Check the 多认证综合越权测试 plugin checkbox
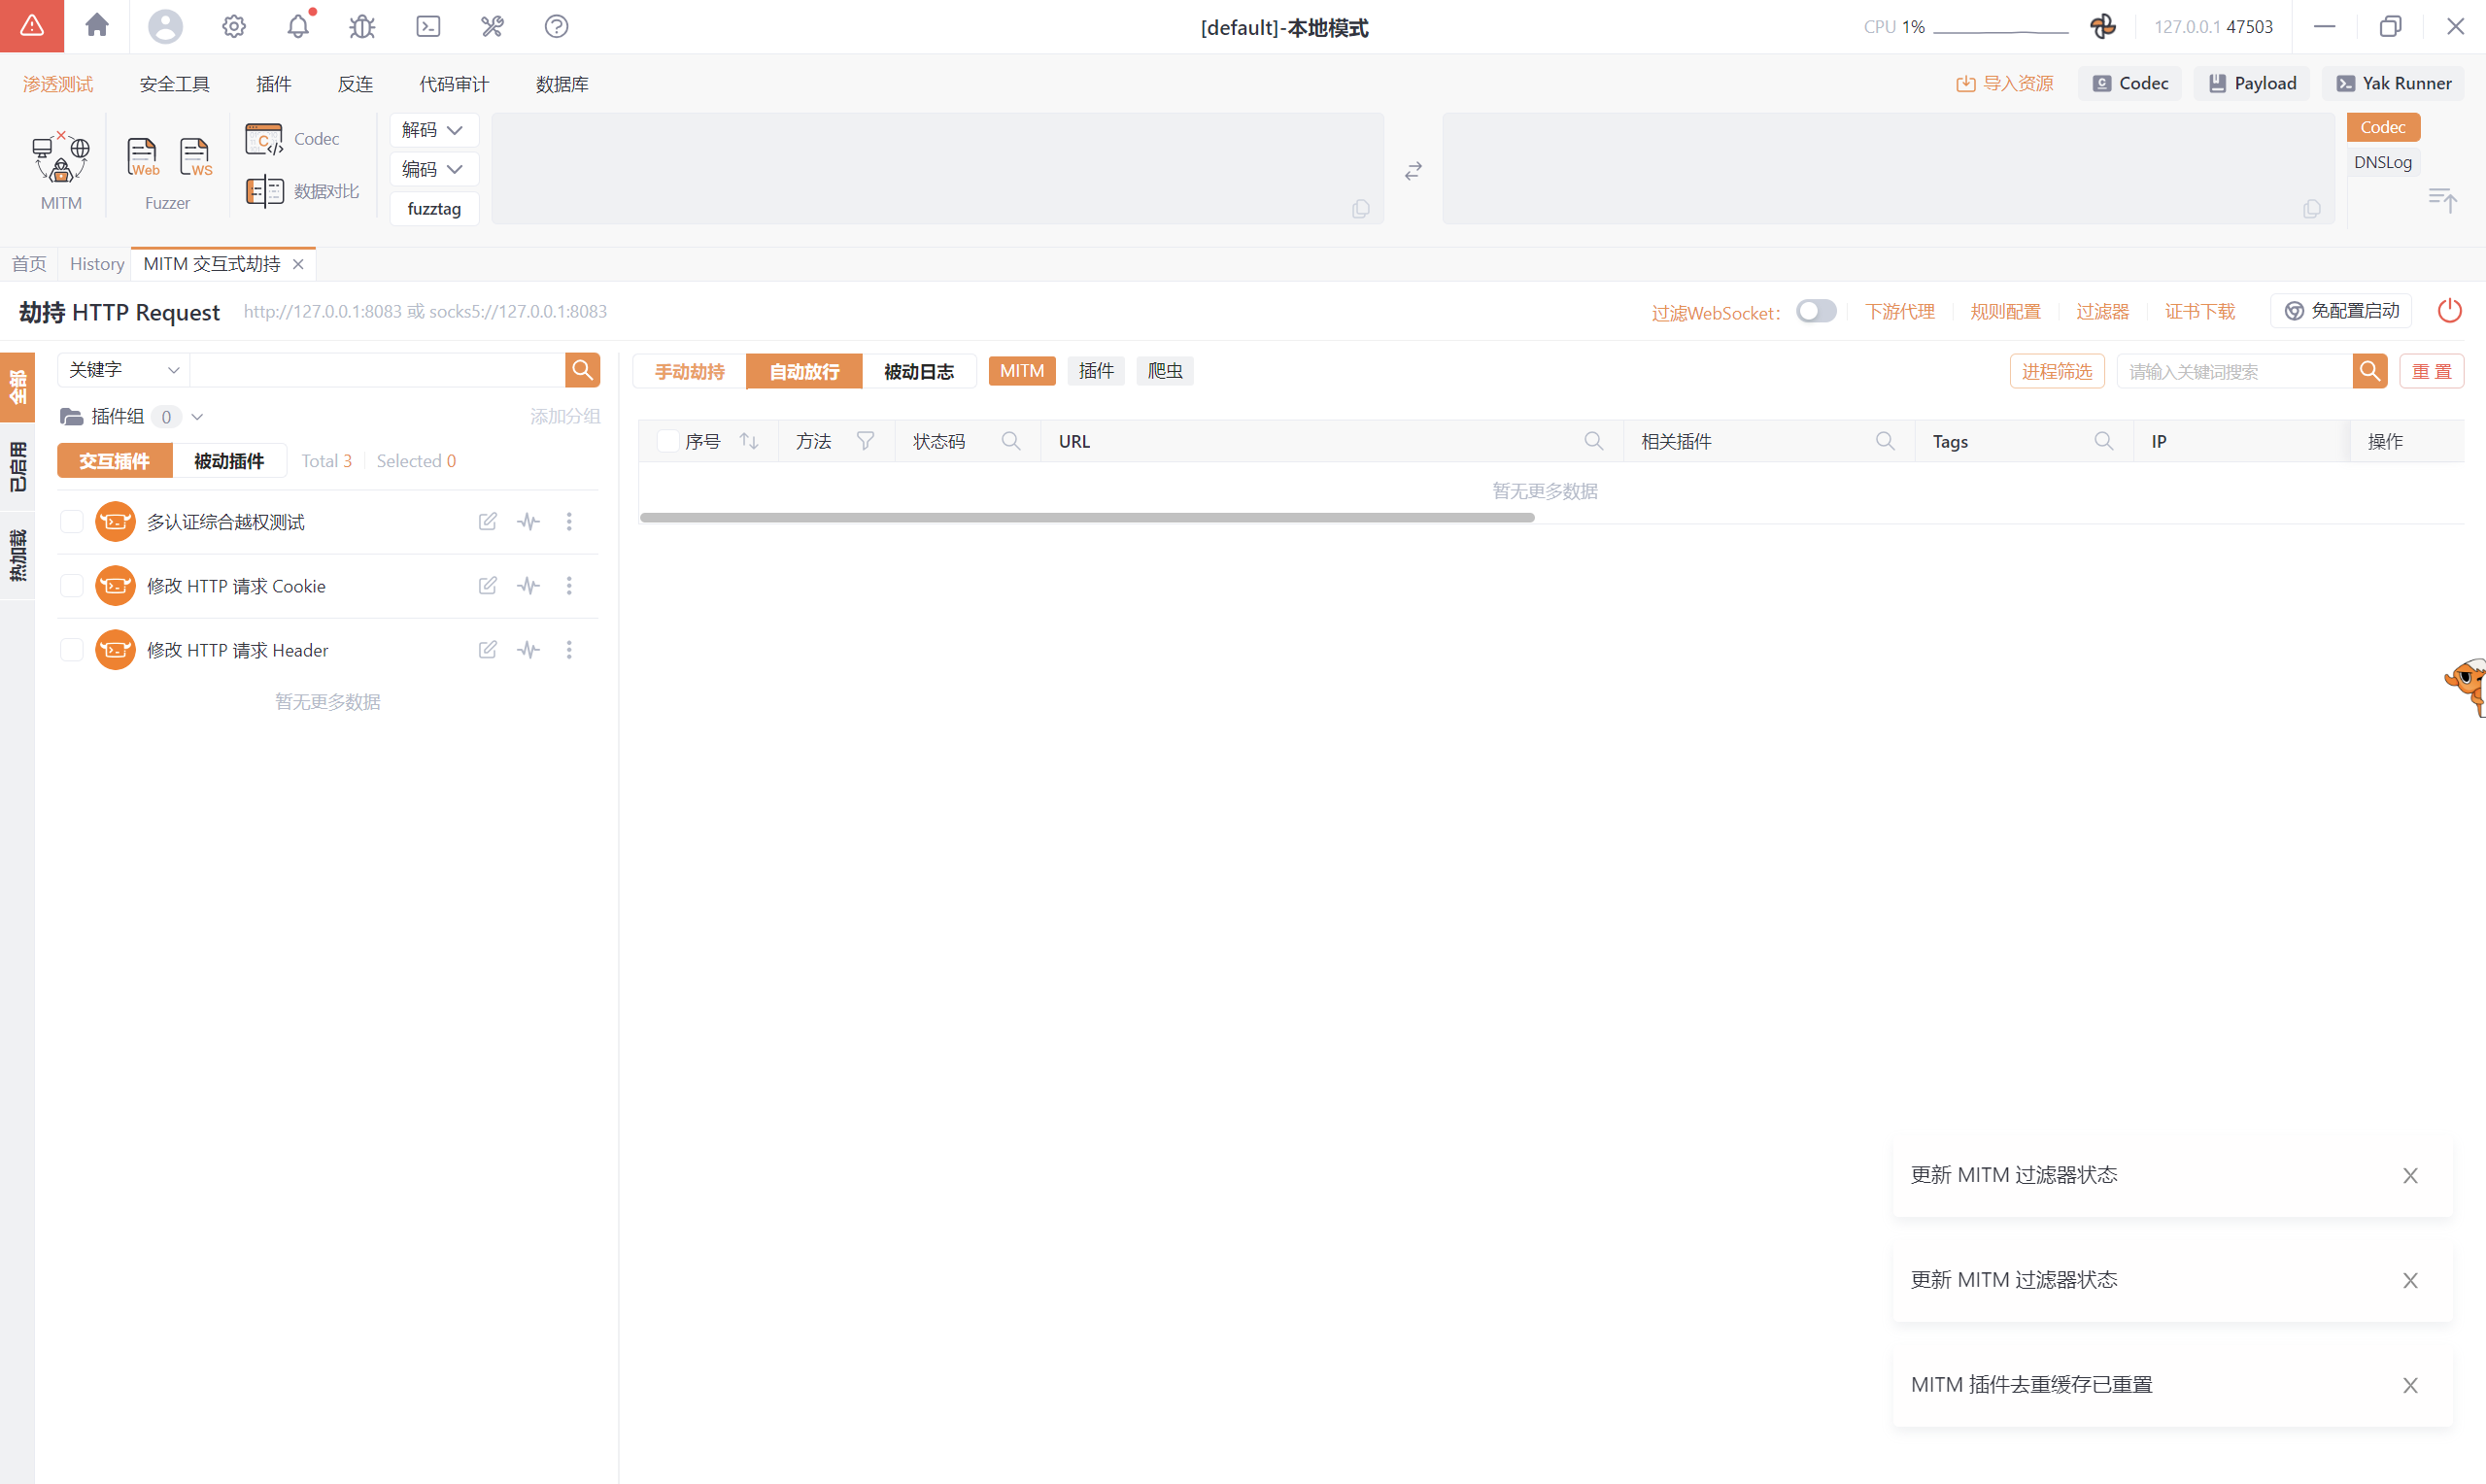Screen dimensions: 2486x1484 pos(72,522)
